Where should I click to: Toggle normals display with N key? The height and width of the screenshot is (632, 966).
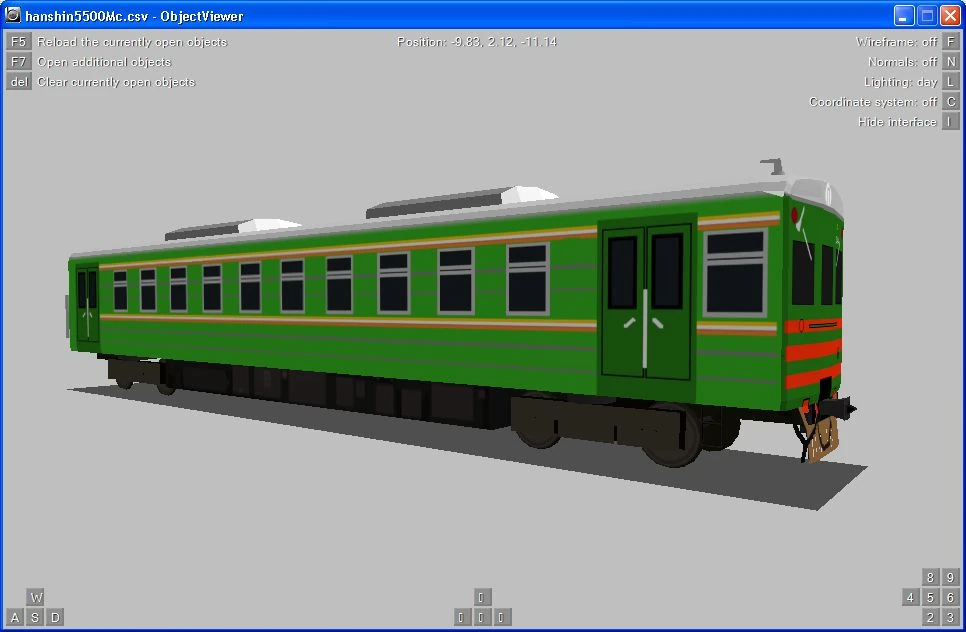click(x=951, y=62)
